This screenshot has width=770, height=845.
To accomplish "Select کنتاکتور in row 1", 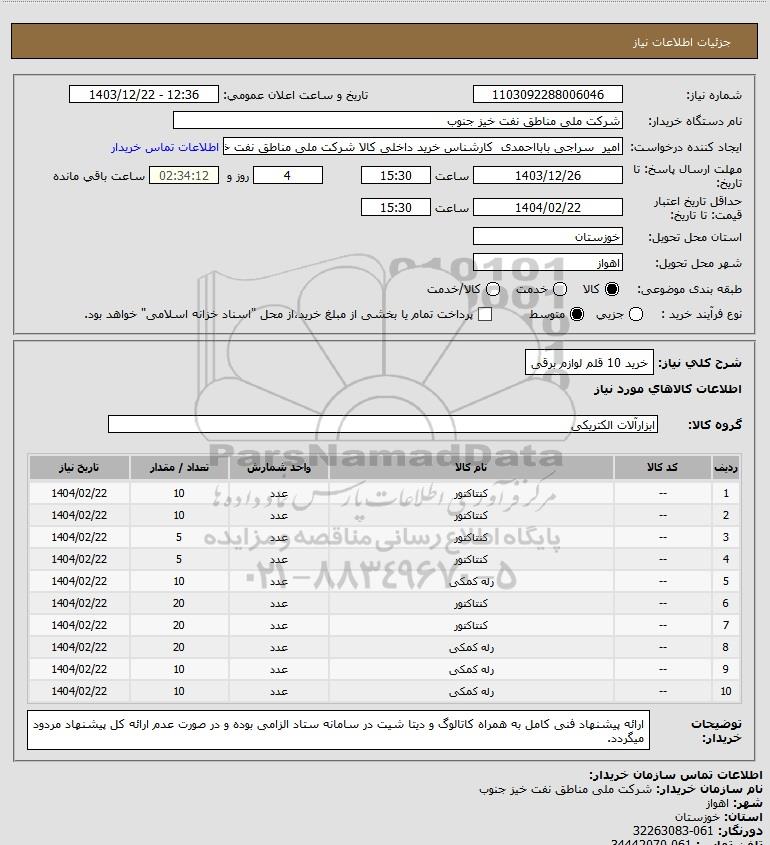I will coord(471,493).
